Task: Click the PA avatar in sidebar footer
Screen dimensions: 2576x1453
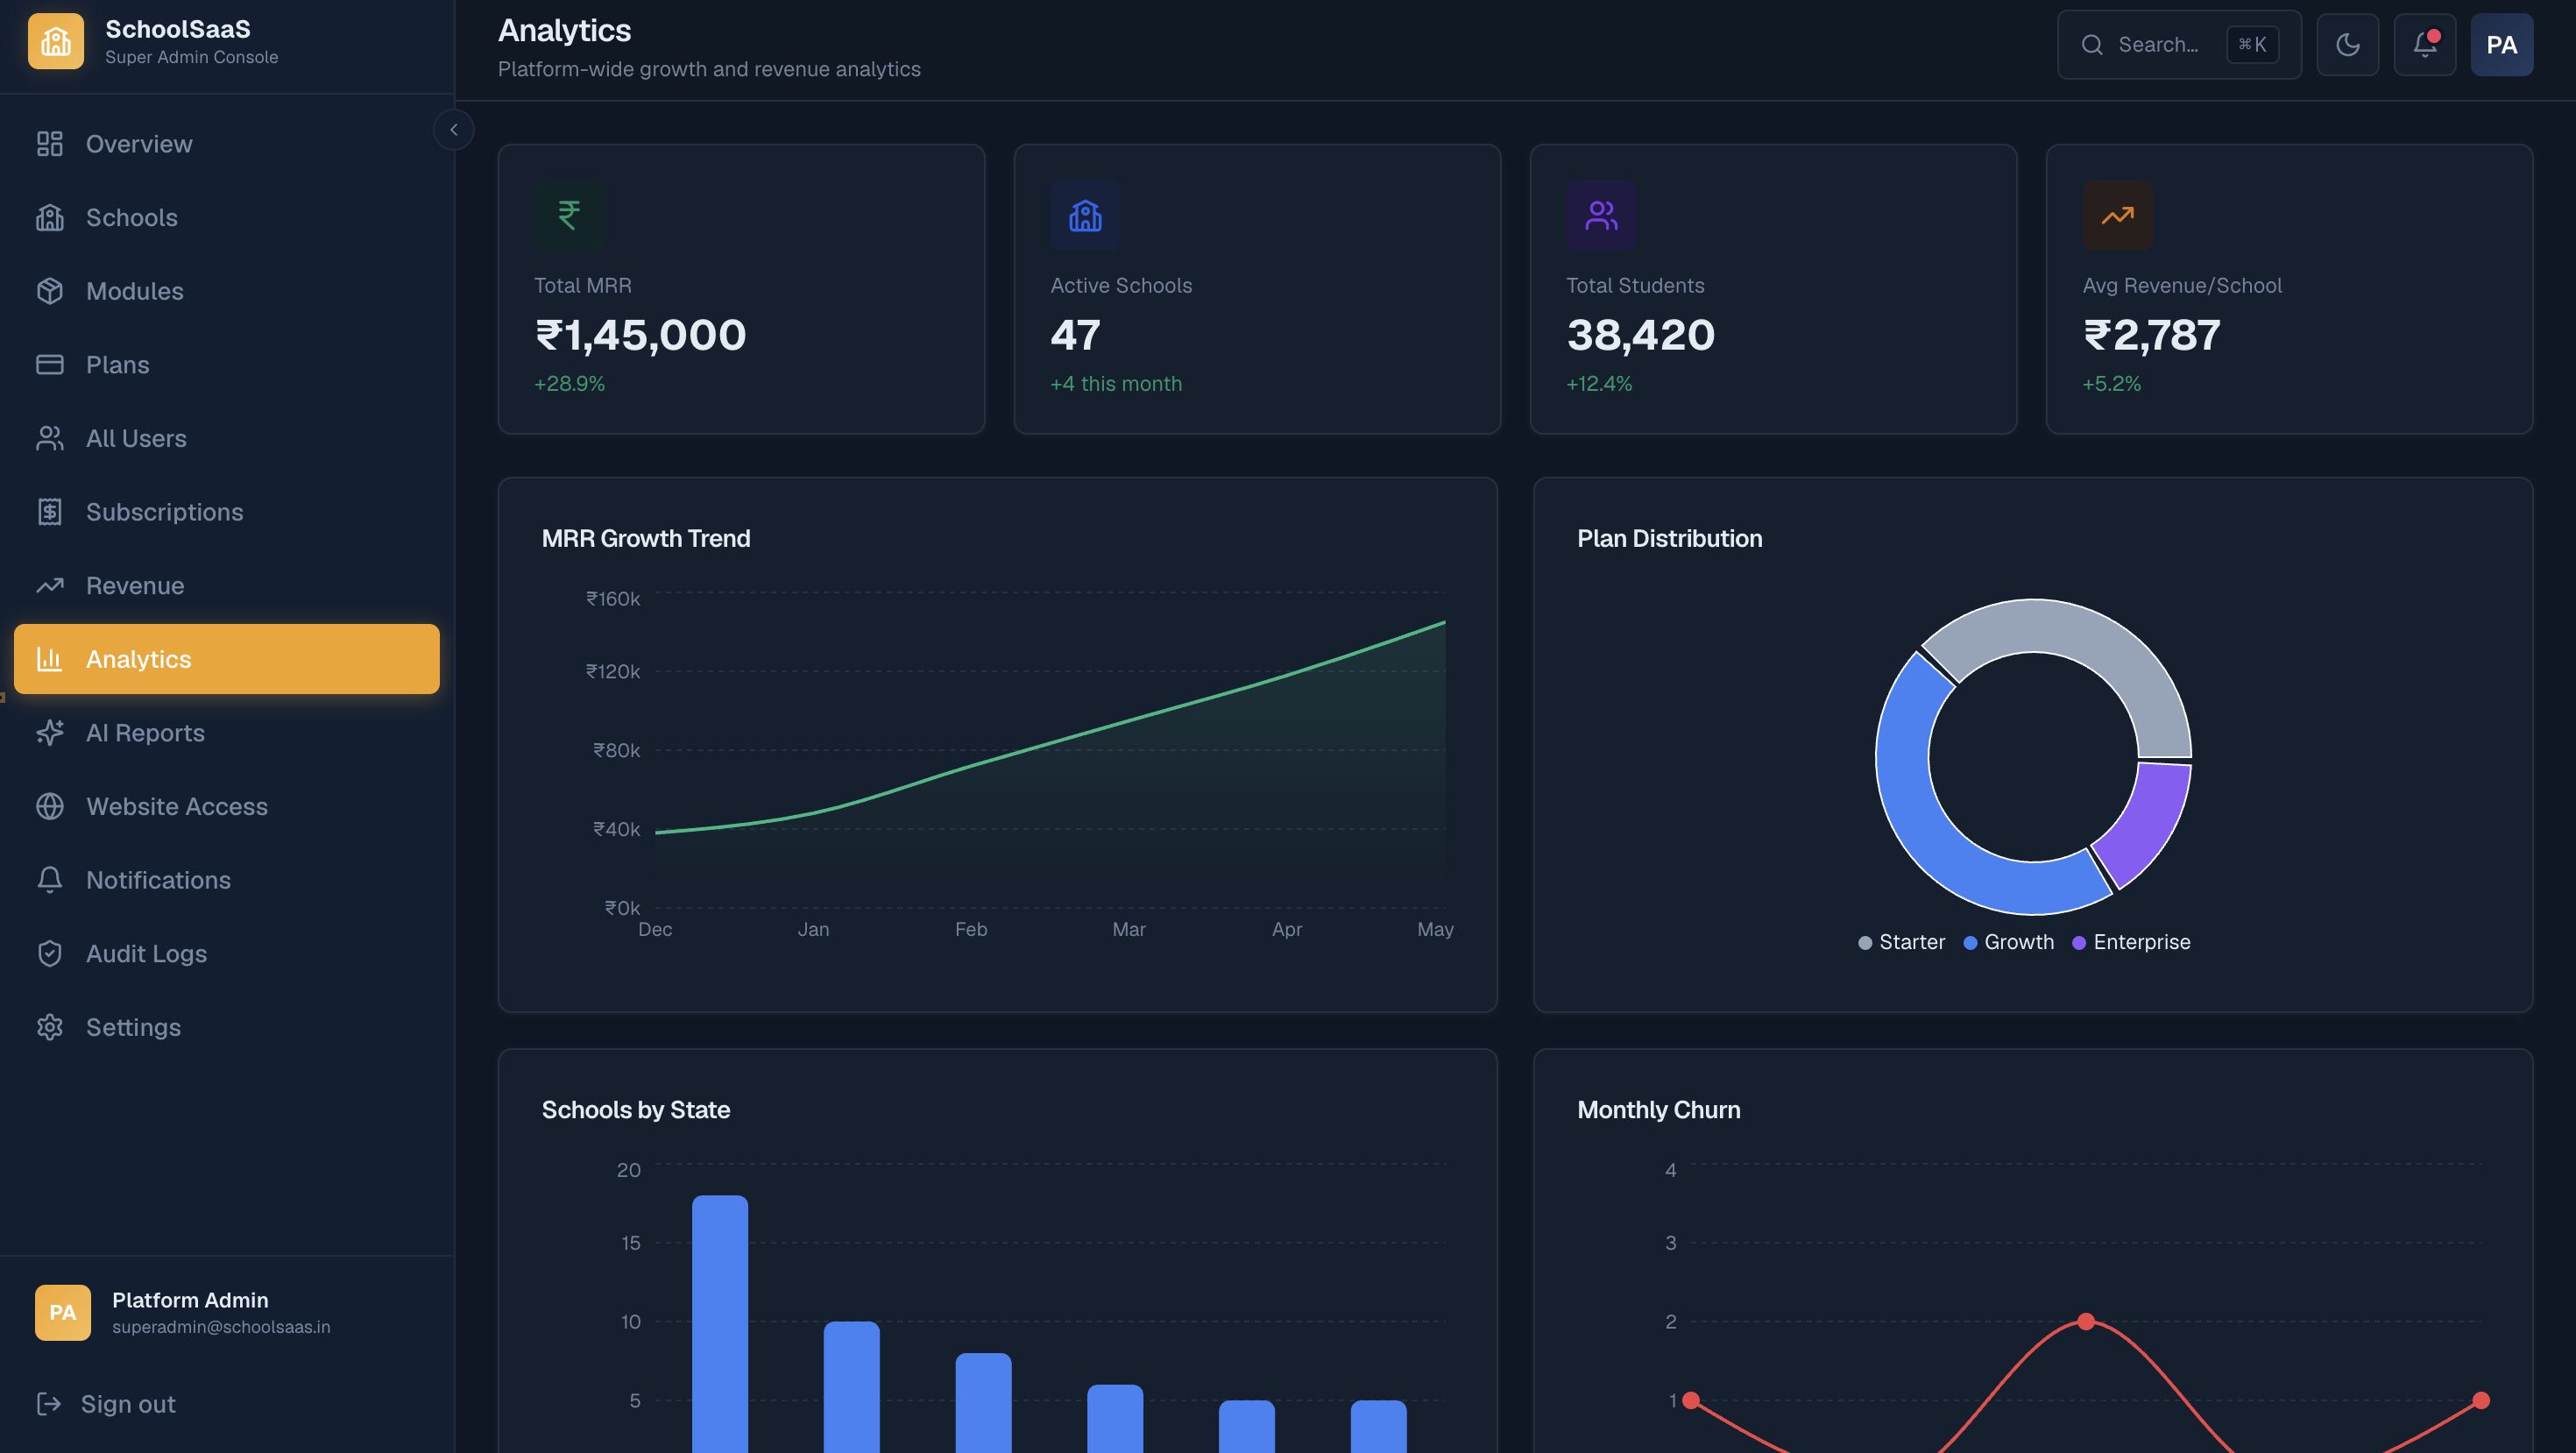Action: (x=63, y=1313)
